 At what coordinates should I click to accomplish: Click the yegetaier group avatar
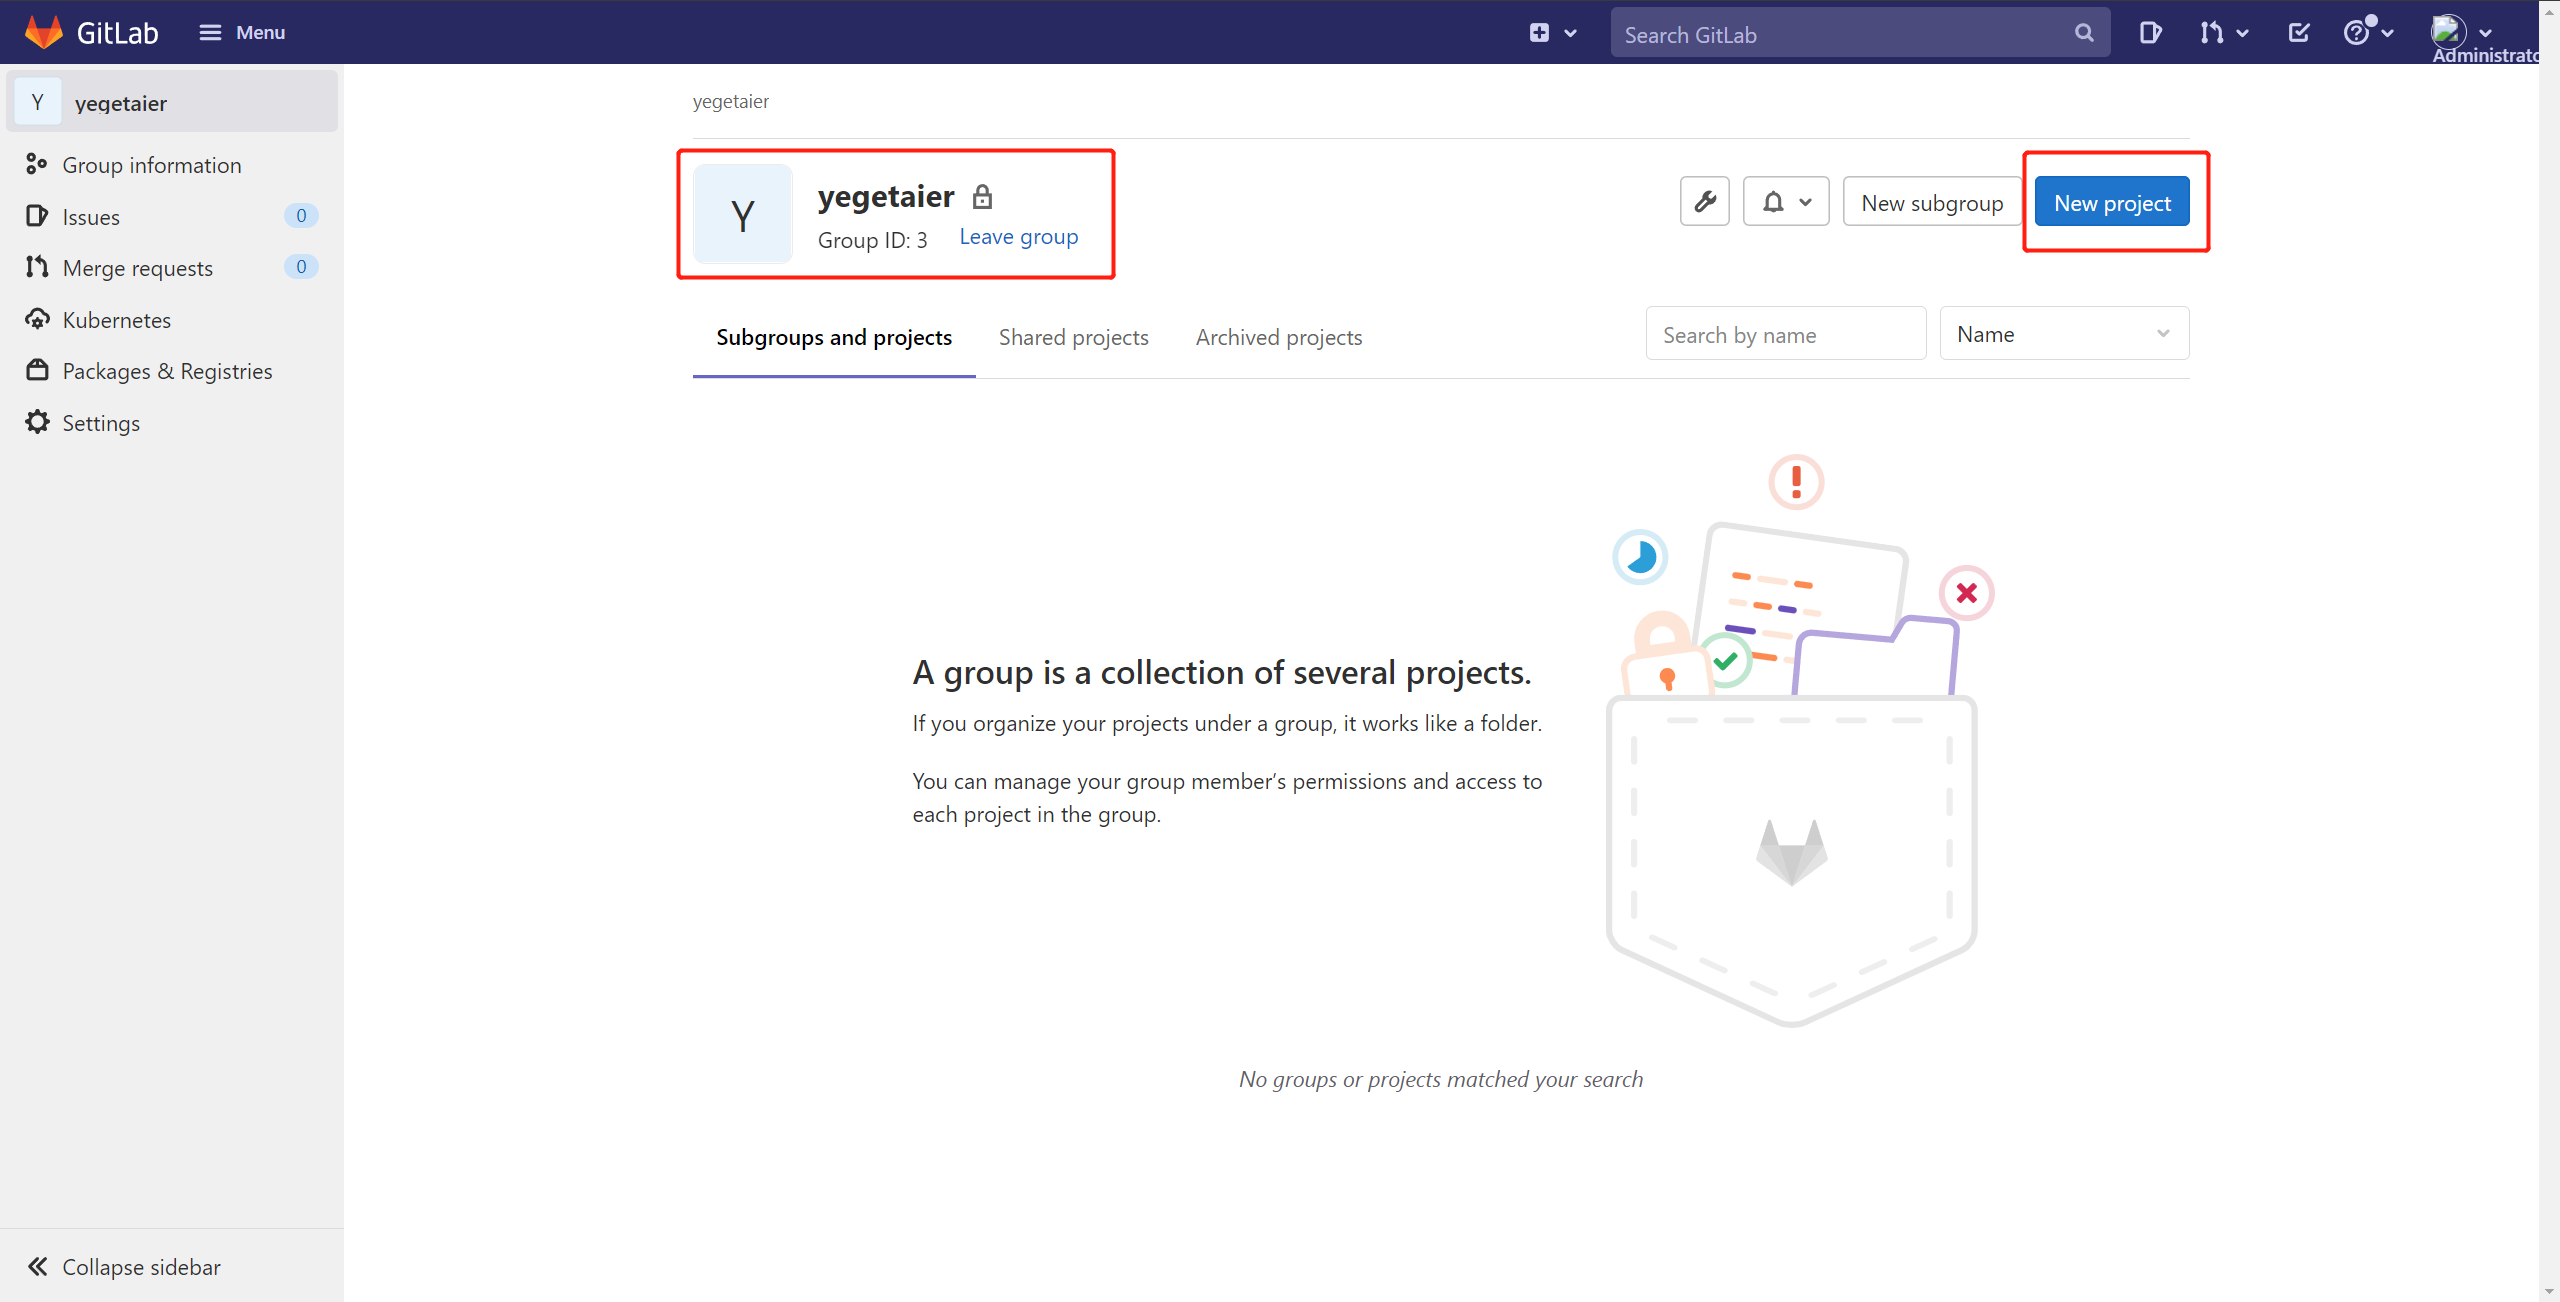coord(743,214)
